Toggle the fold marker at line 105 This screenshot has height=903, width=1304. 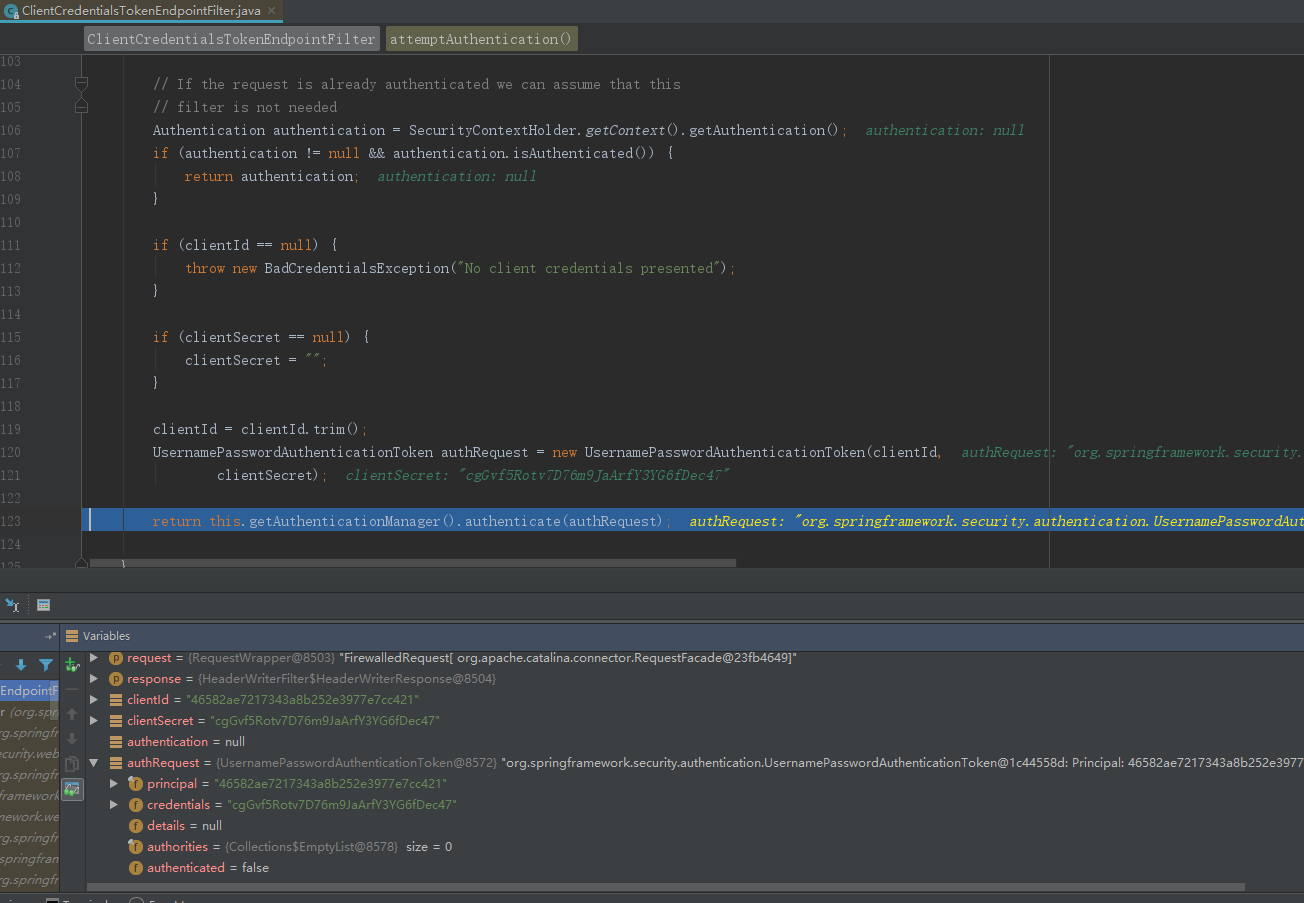coord(81,107)
